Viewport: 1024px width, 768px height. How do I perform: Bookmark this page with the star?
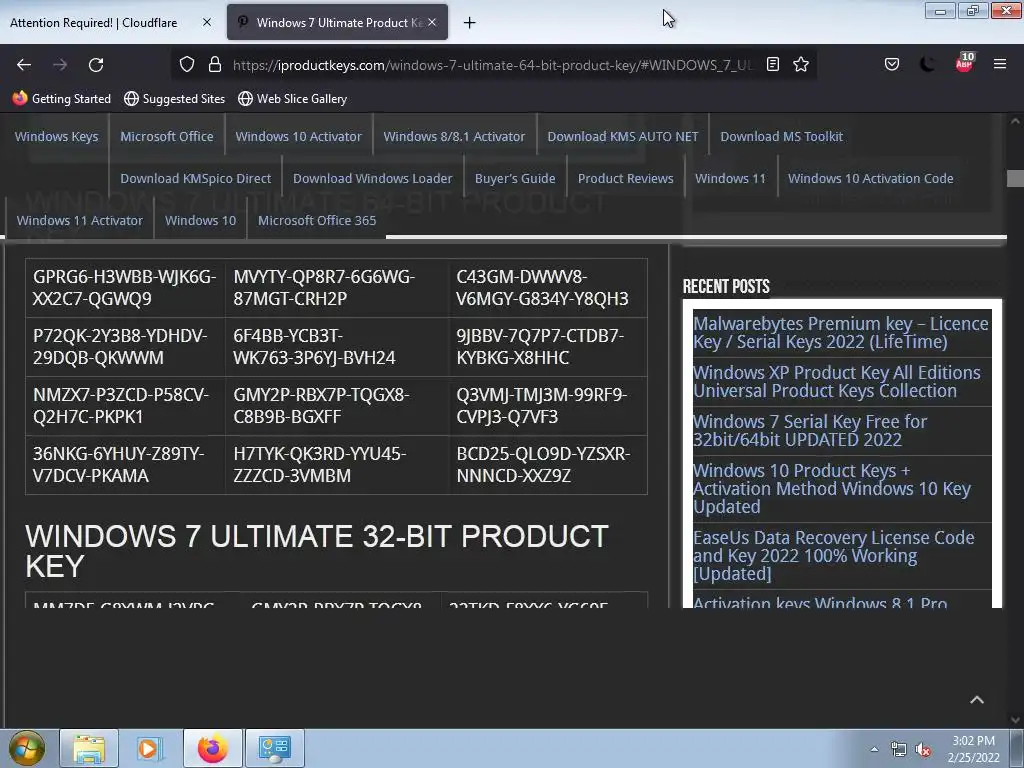click(x=801, y=65)
